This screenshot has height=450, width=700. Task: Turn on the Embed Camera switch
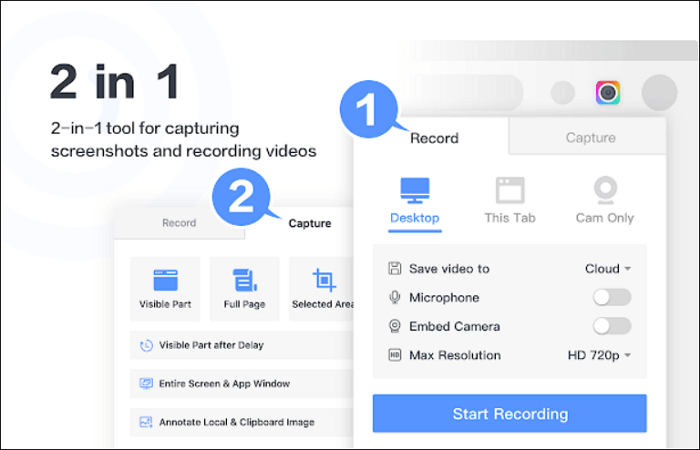pyautogui.click(x=611, y=326)
